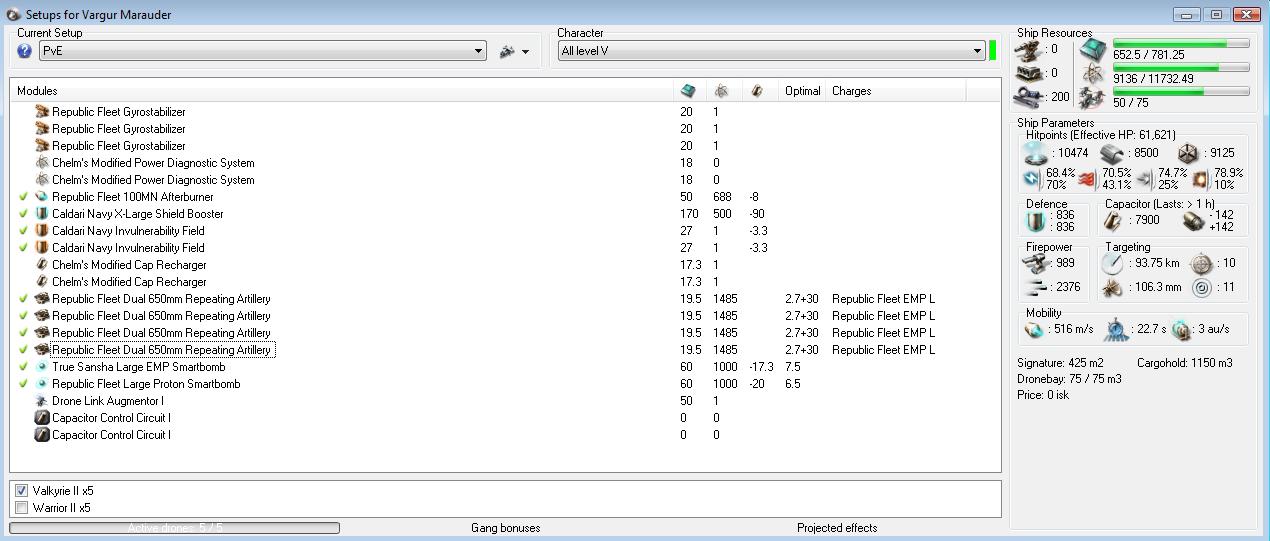Click the powergrid usage bar 9136 / 11732.49

click(1181, 68)
